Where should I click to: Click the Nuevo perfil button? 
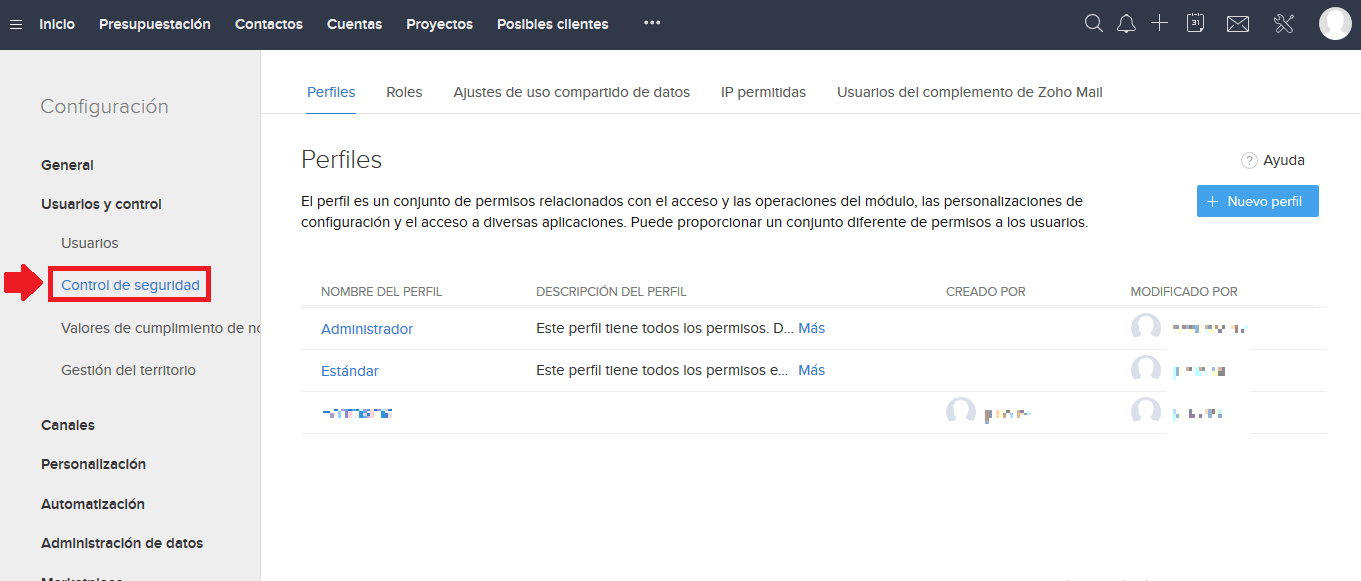point(1257,200)
